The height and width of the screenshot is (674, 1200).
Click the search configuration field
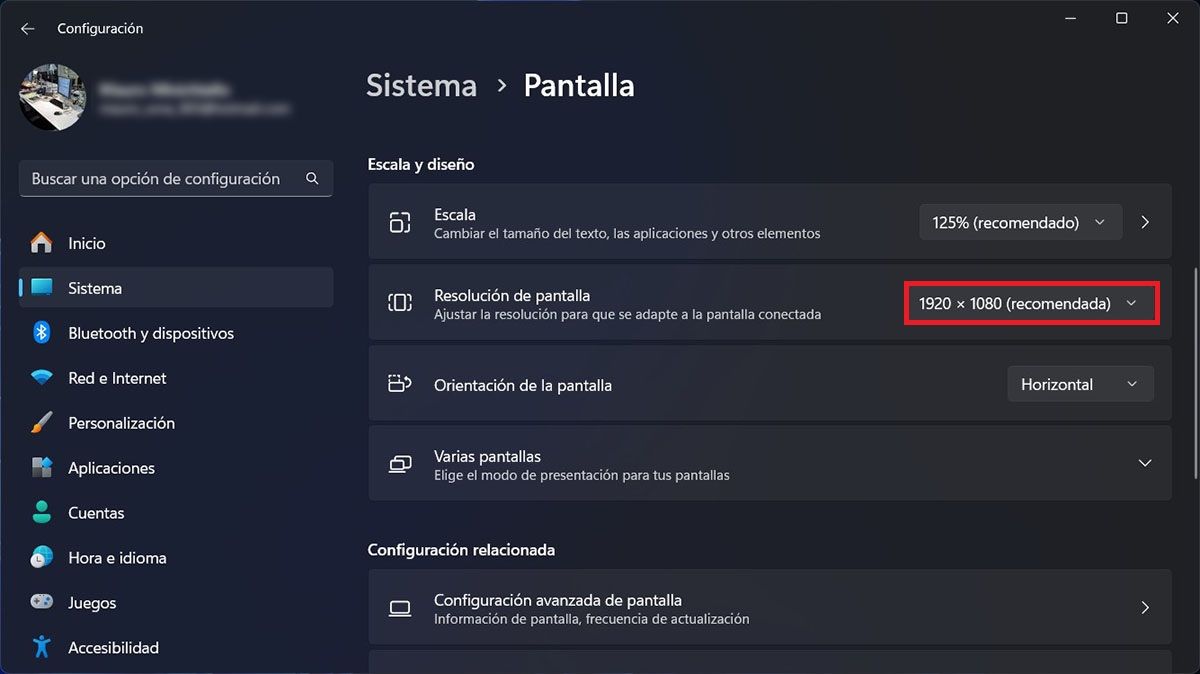coord(176,178)
